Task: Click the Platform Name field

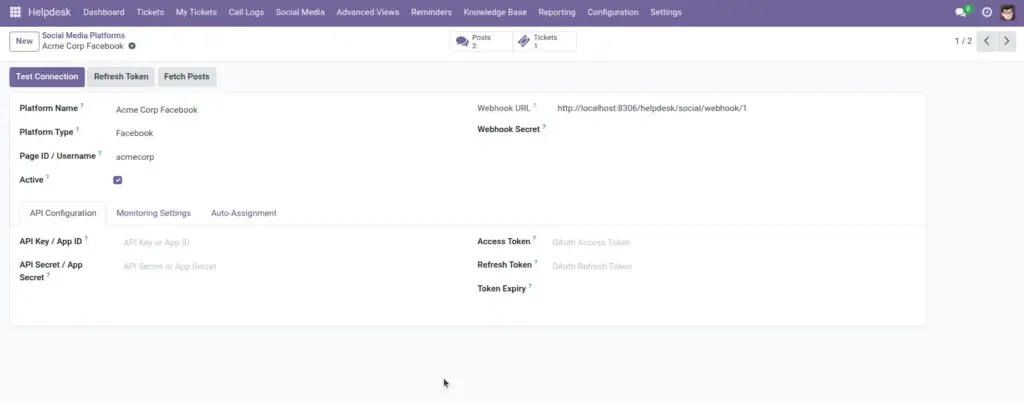Action: (x=287, y=110)
